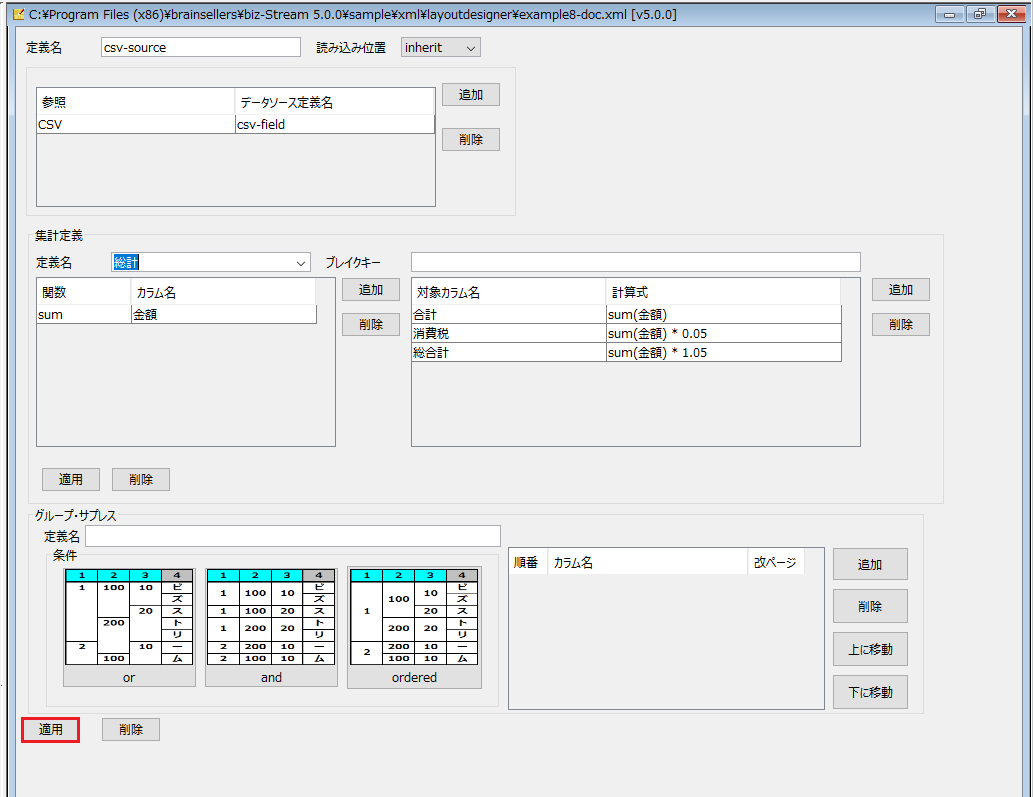Click the 下に移動 button

[870, 692]
